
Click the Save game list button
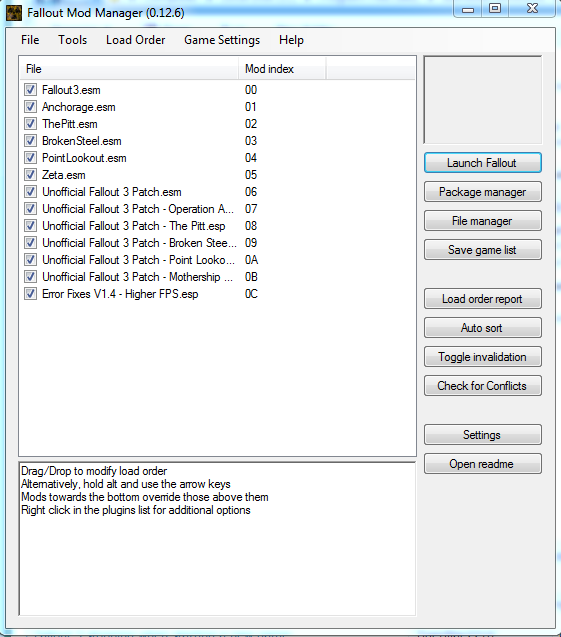483,250
